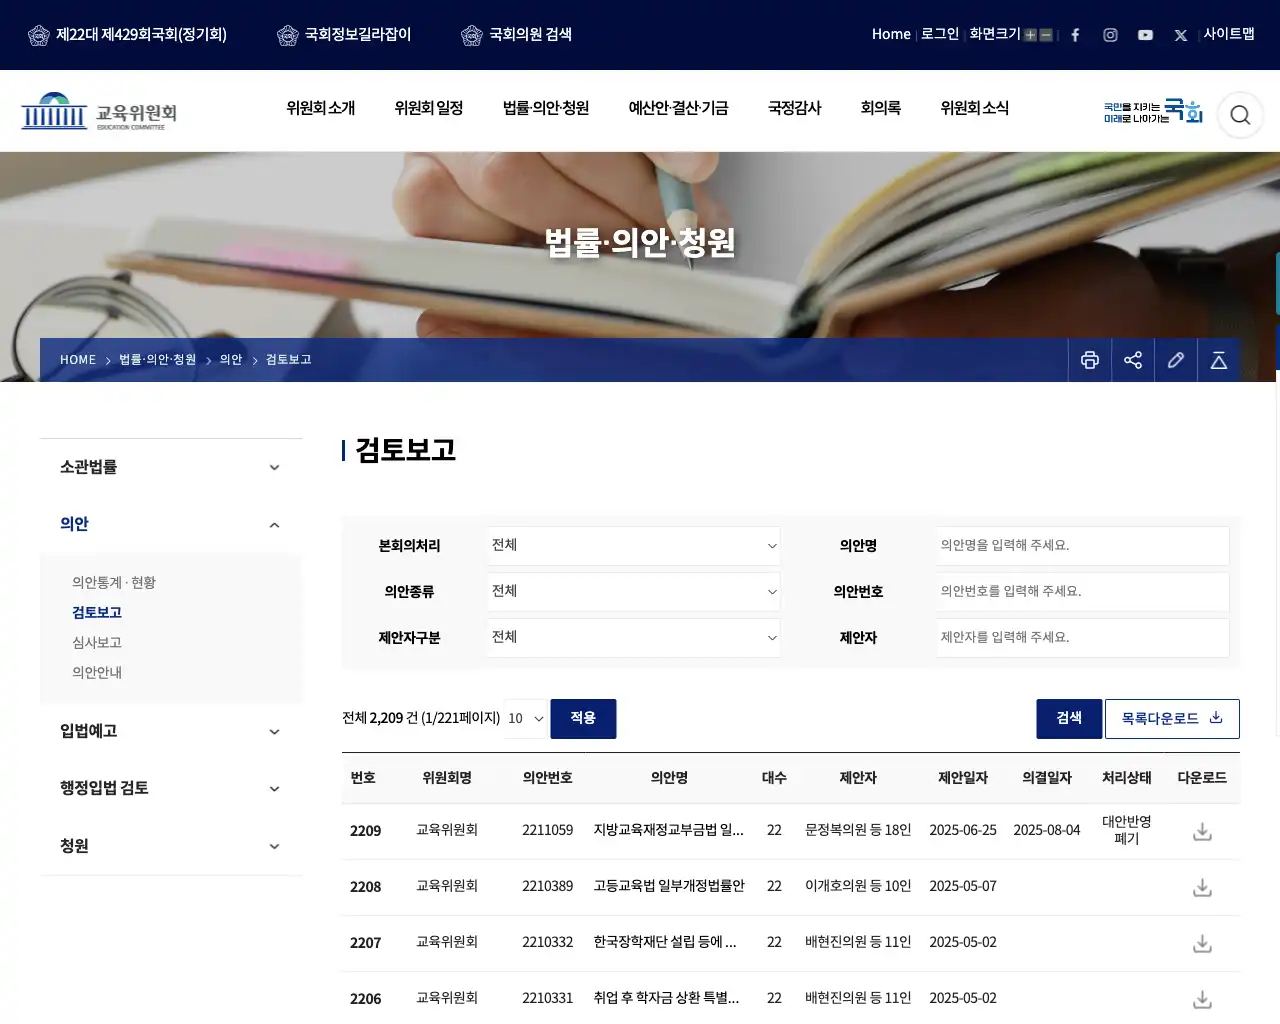
Task: Download the file for bill 2209
Action: pos(1202,831)
